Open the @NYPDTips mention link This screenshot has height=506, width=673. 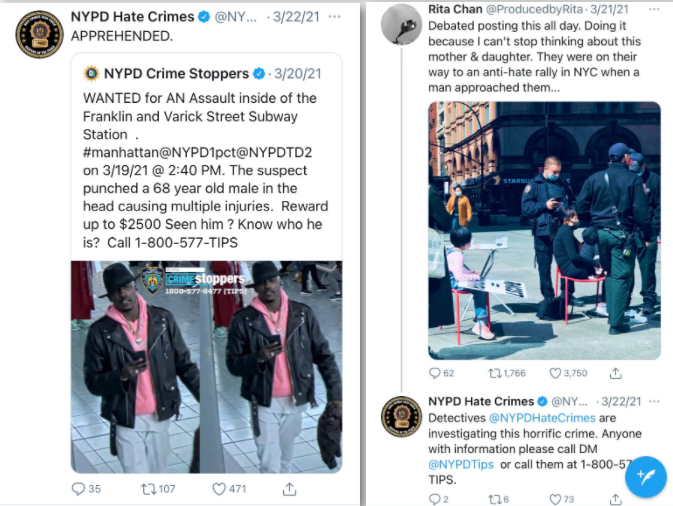461,464
